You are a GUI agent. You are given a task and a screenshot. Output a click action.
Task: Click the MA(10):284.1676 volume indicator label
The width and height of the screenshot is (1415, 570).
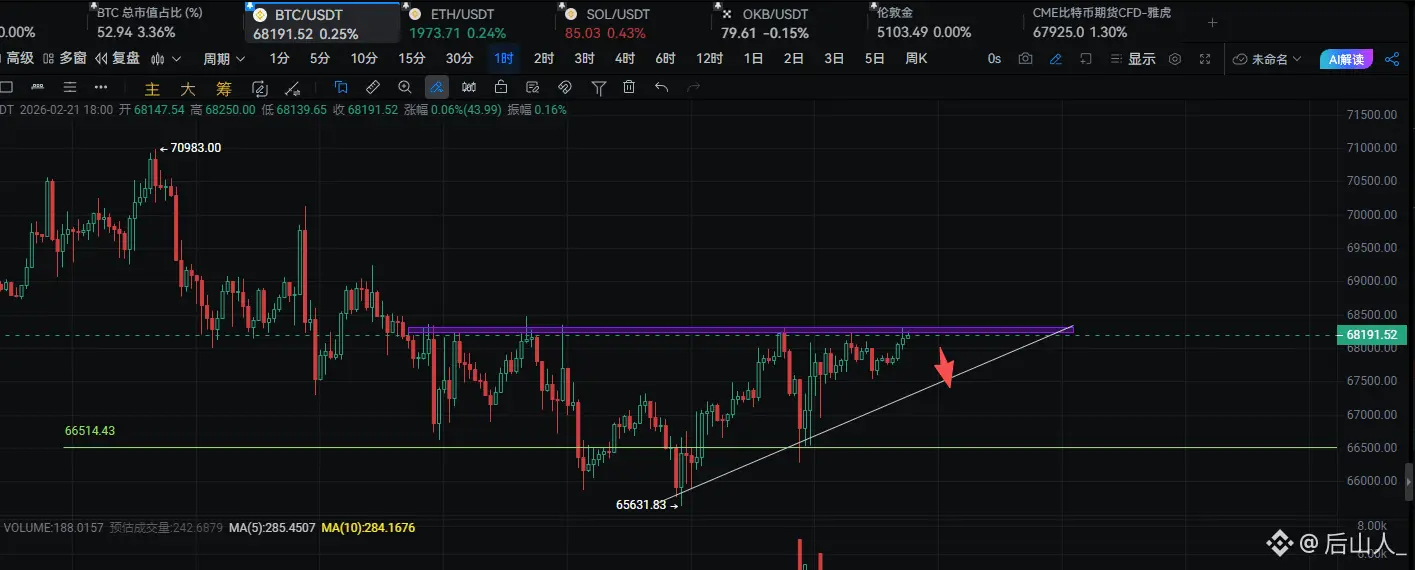368,527
